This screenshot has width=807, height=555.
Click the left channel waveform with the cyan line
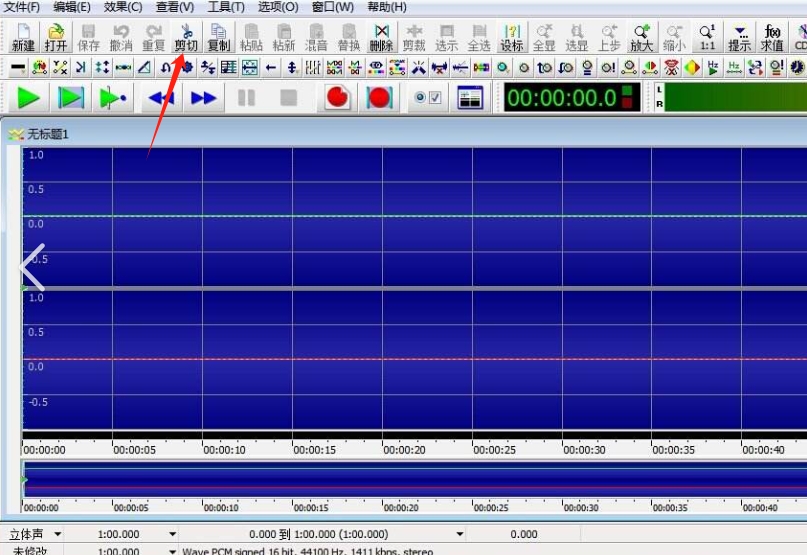click(414, 216)
